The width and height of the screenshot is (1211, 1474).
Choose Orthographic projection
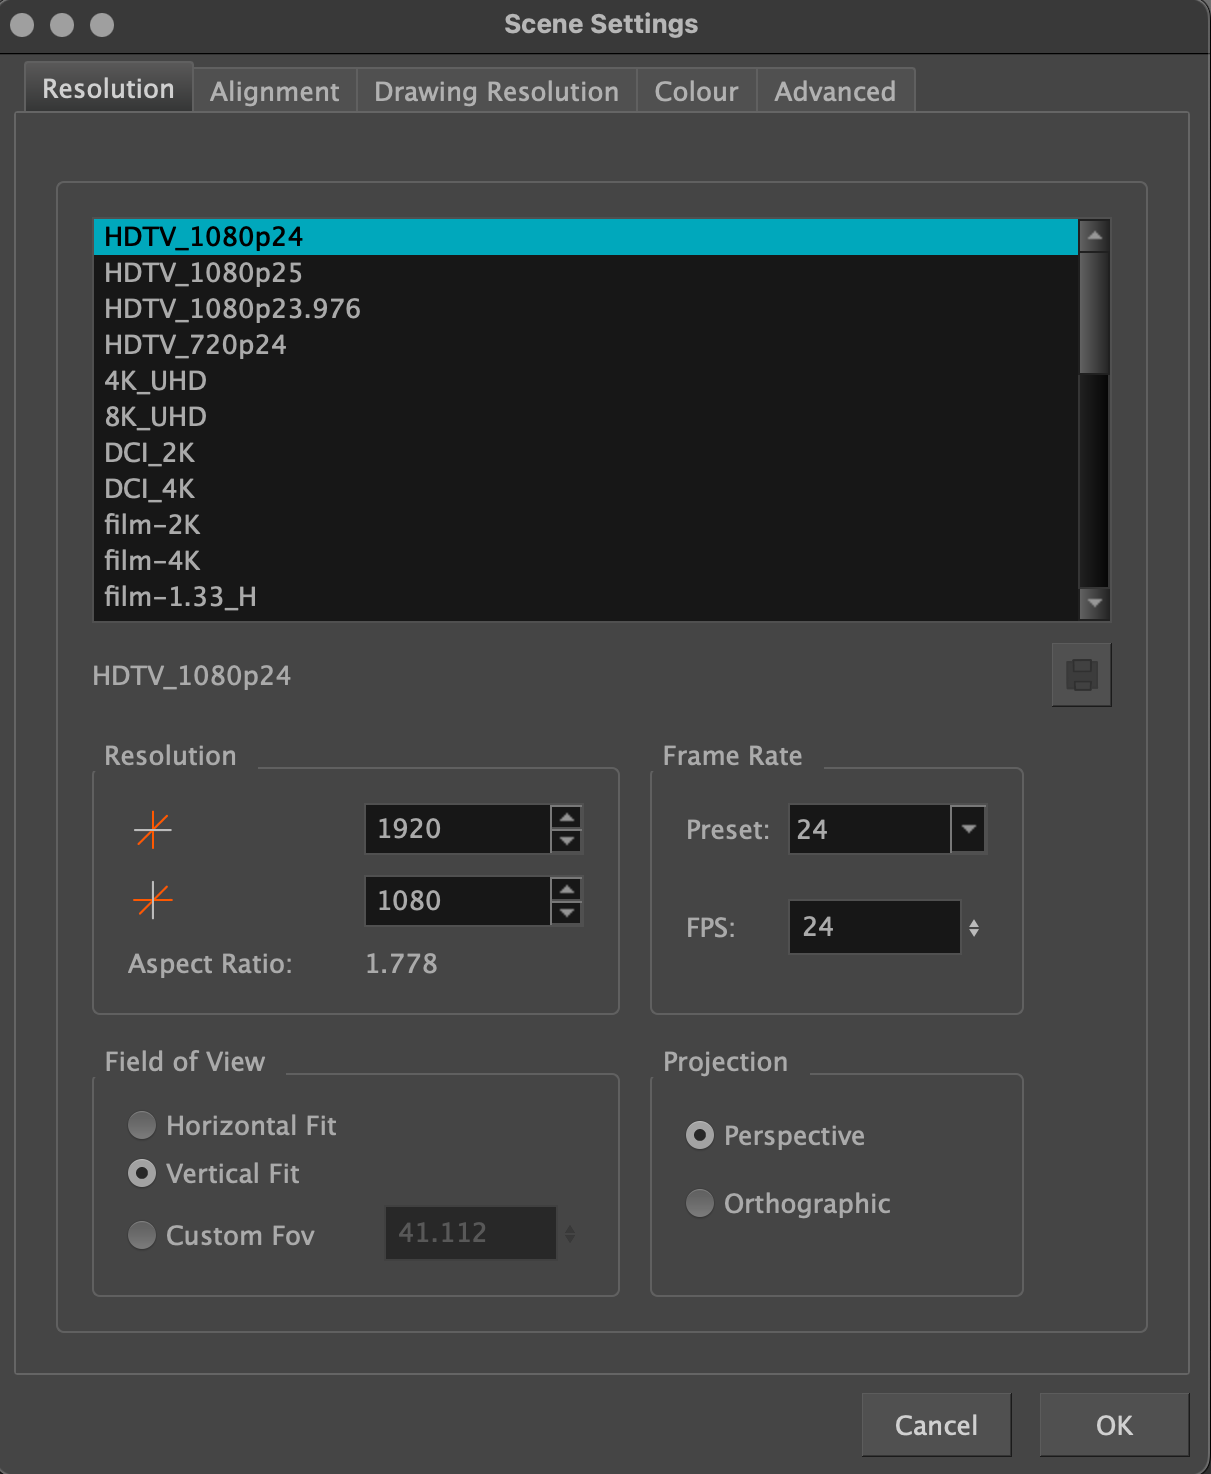point(700,1203)
